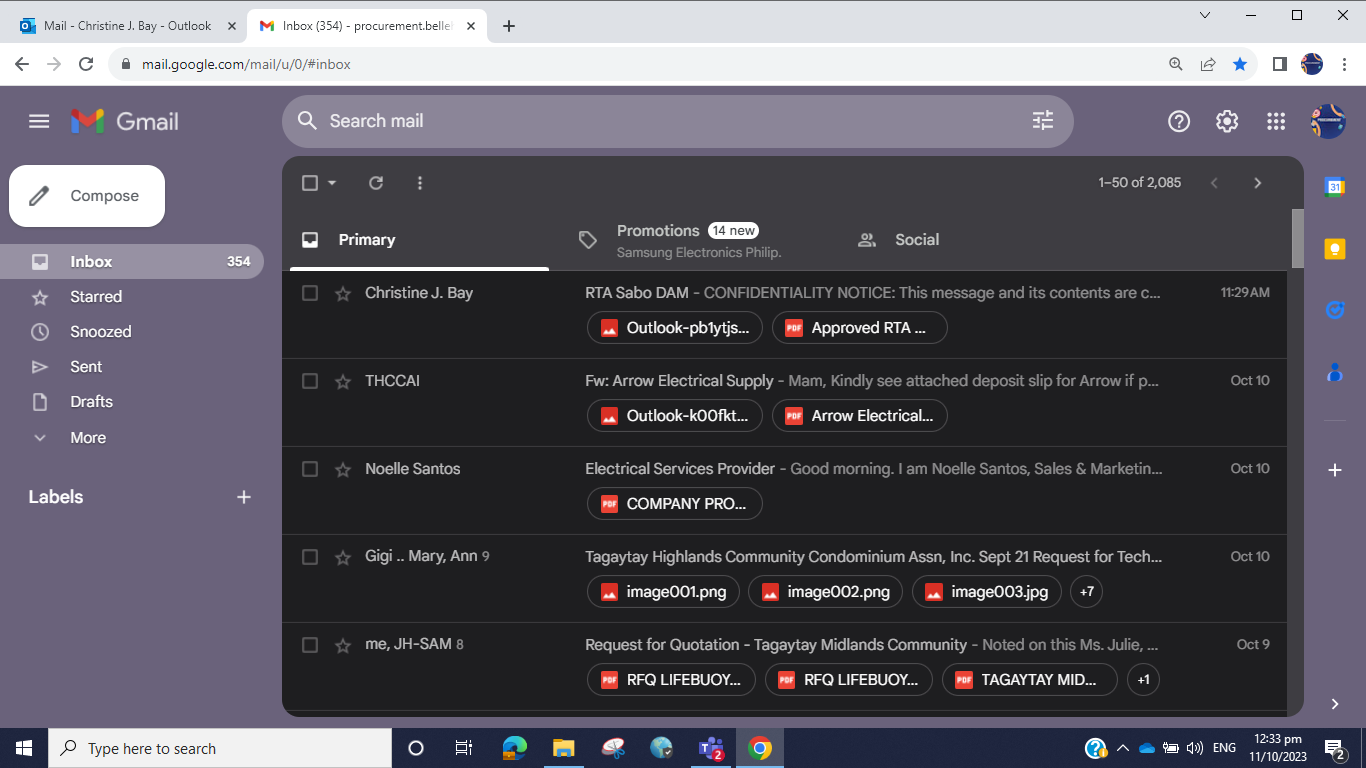Tick the select all messages checkbox
This screenshot has width=1366, height=768.
pos(310,183)
